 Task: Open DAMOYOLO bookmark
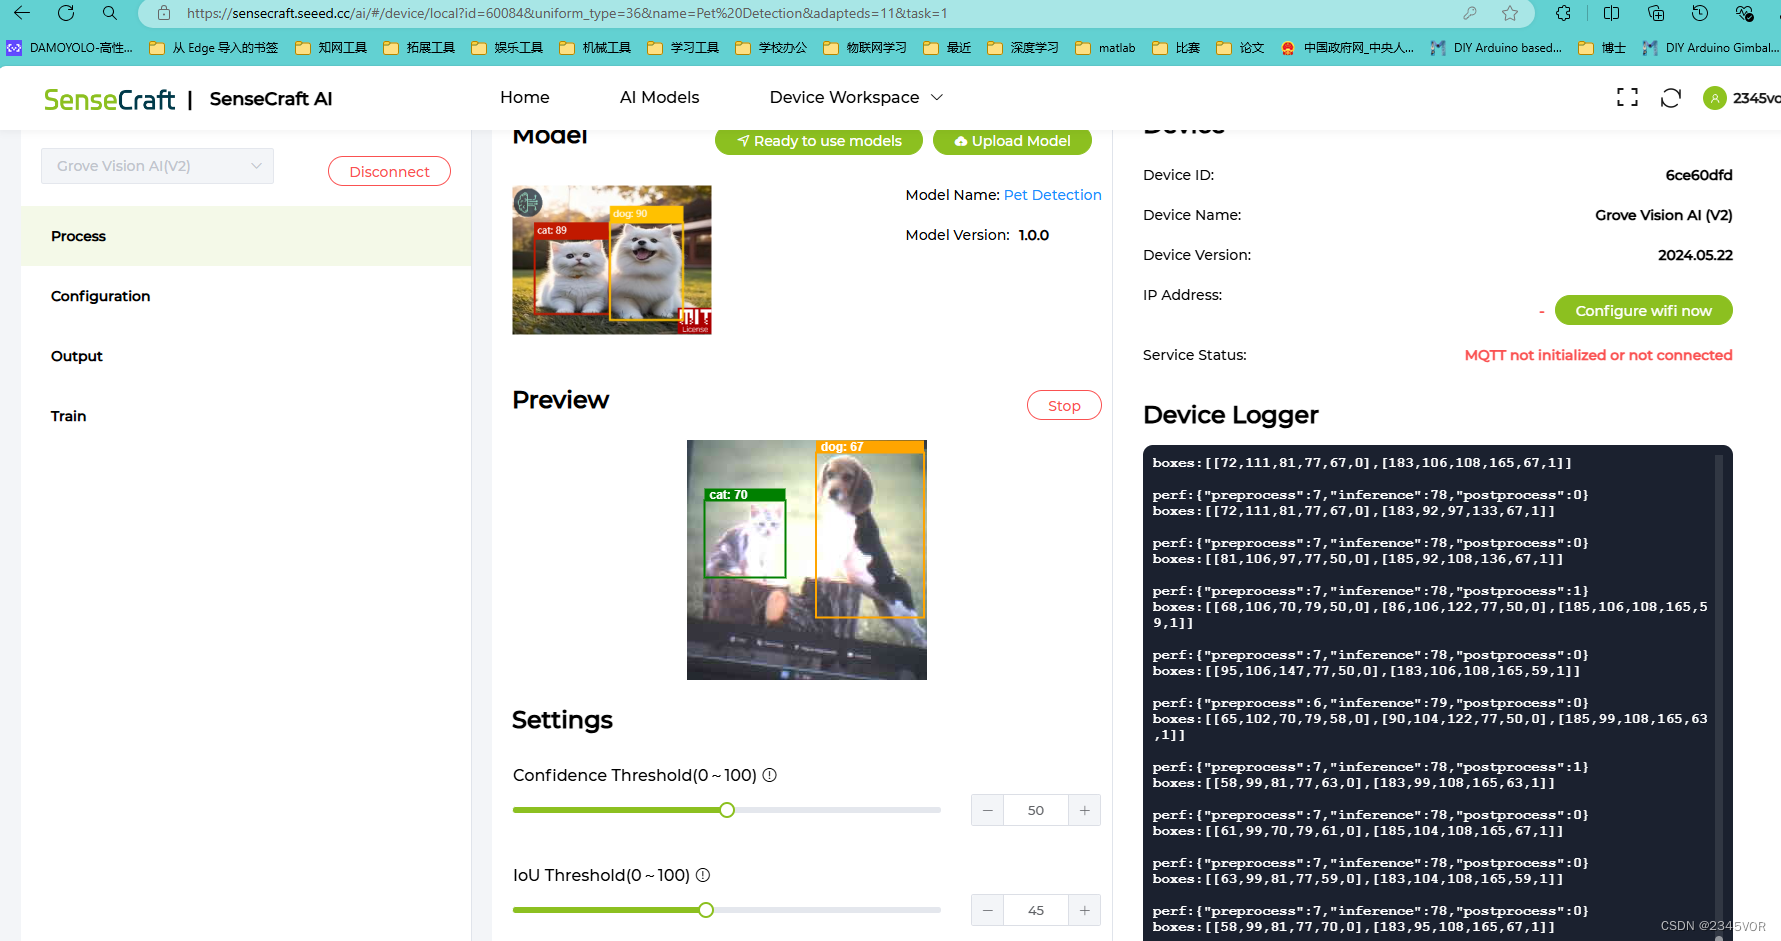70,47
